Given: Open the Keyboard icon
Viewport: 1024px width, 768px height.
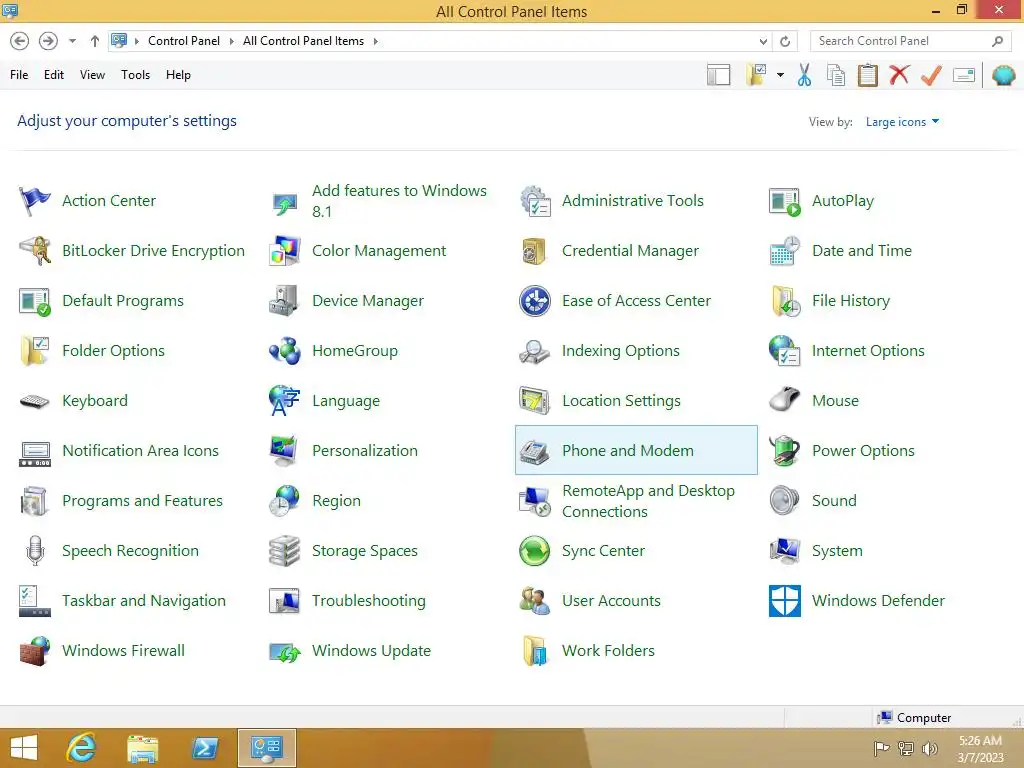Looking at the screenshot, I should tap(35, 401).
